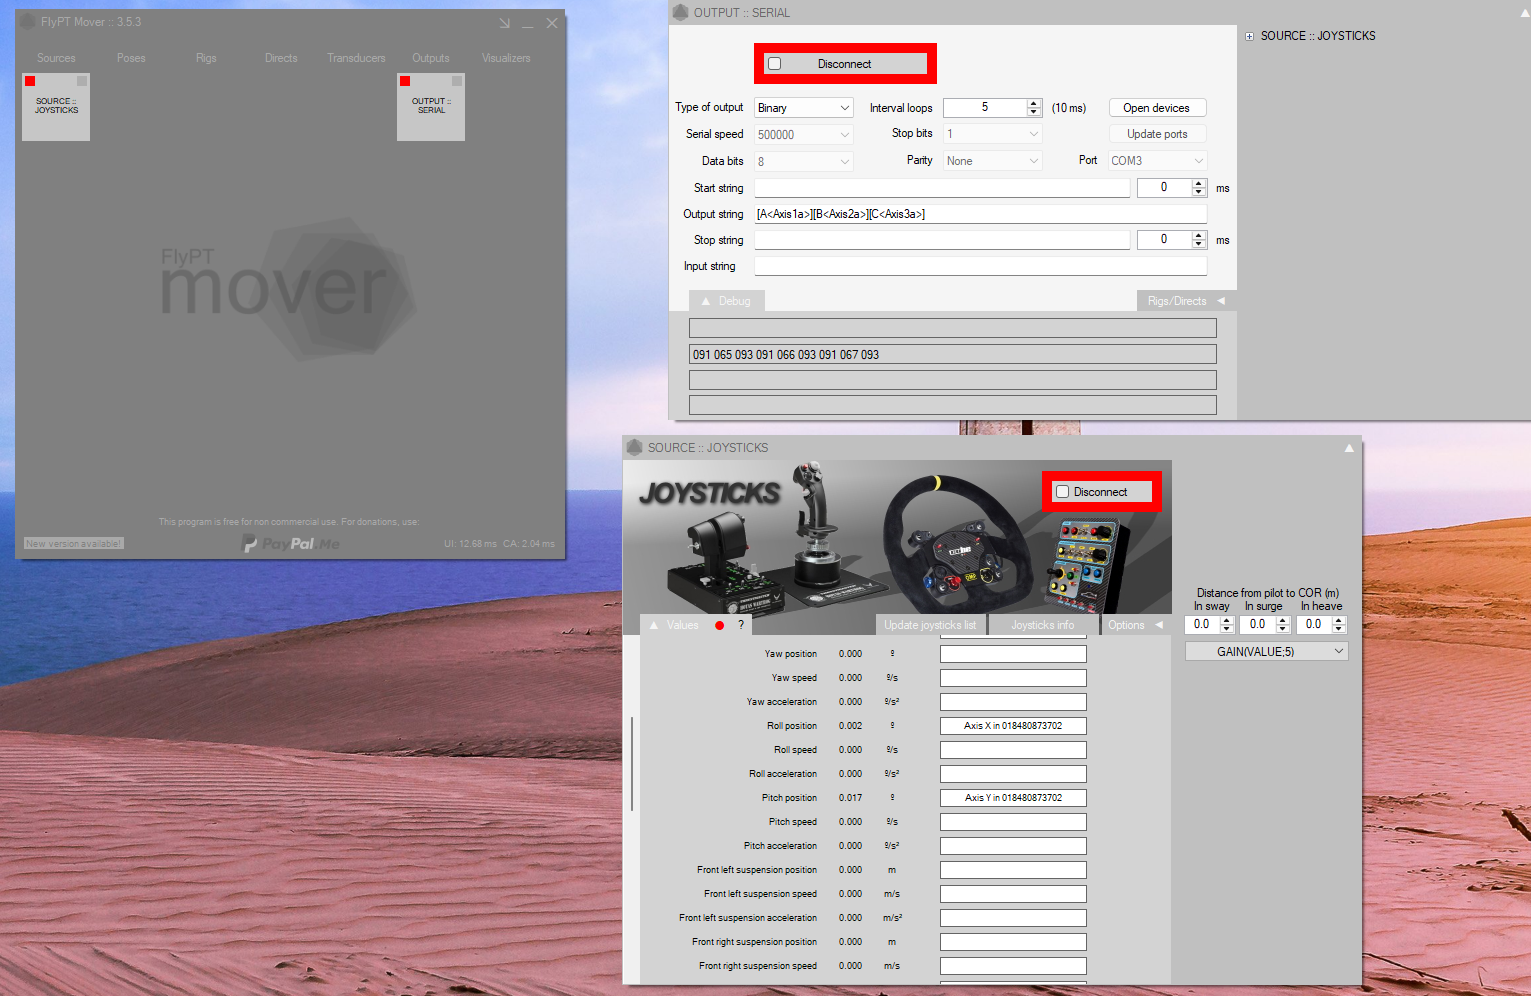Click the Stop string text field
The width and height of the screenshot is (1531, 996).
point(942,240)
